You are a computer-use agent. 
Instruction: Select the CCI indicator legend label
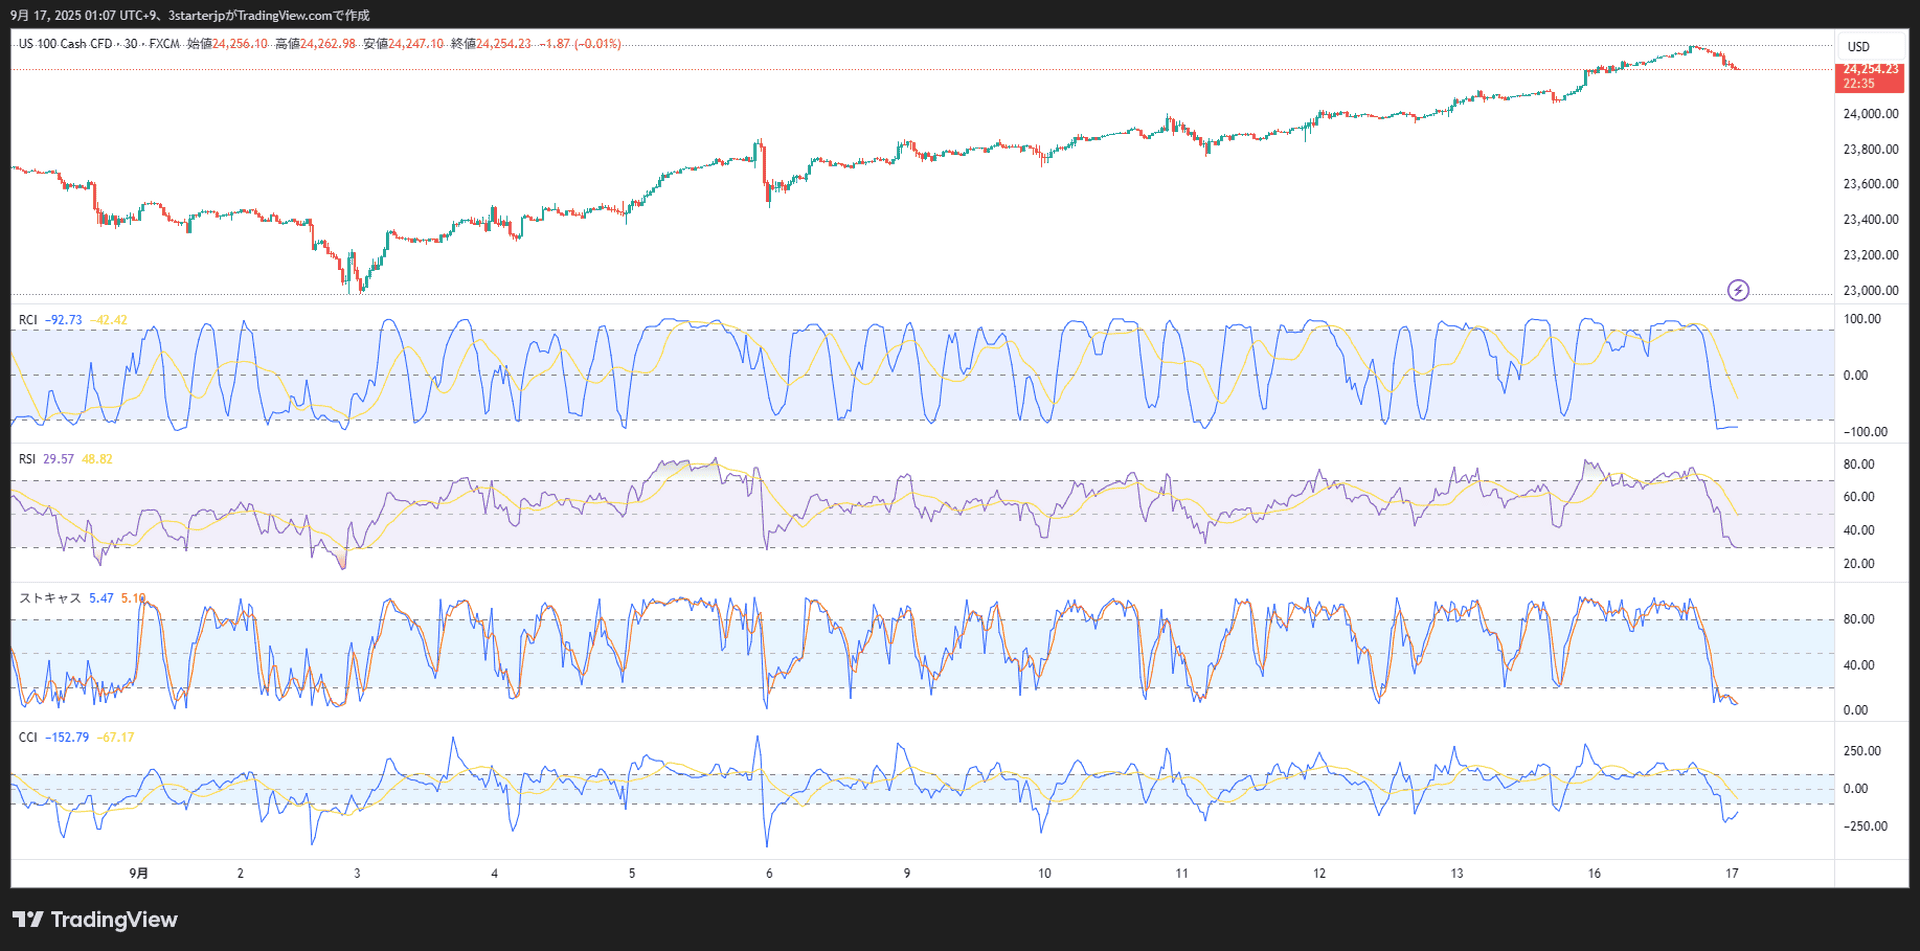click(x=28, y=737)
